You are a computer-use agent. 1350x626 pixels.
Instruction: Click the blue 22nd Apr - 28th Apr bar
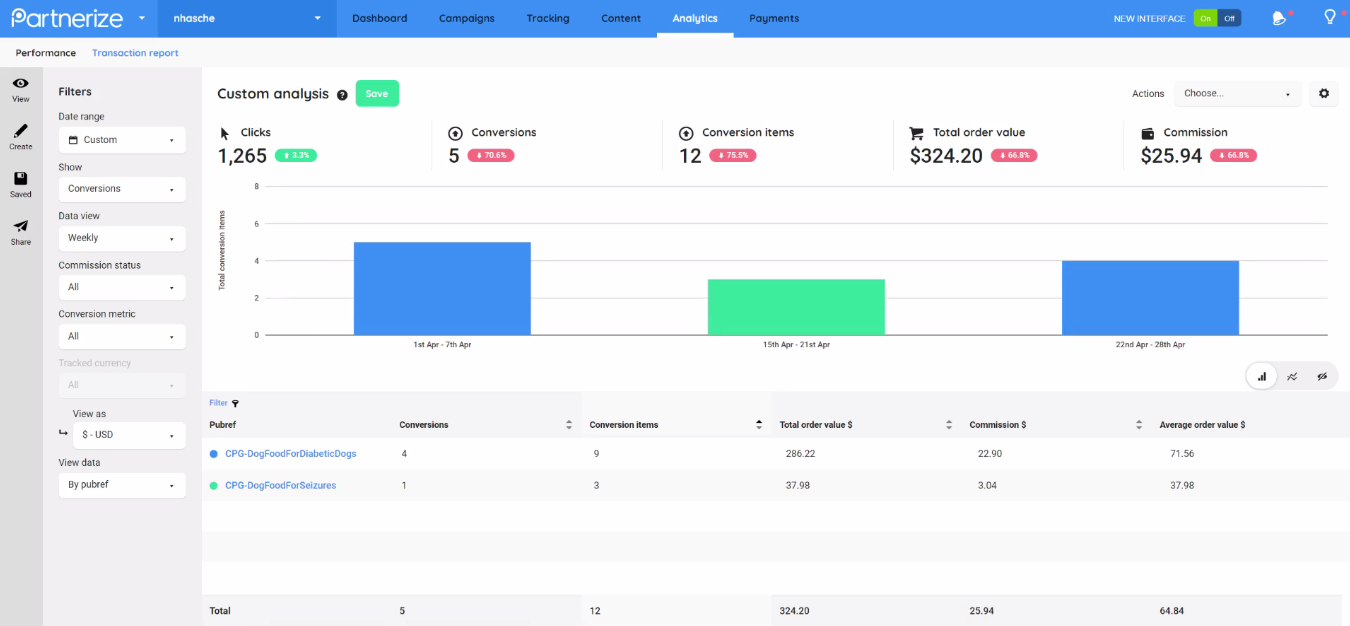1150,298
